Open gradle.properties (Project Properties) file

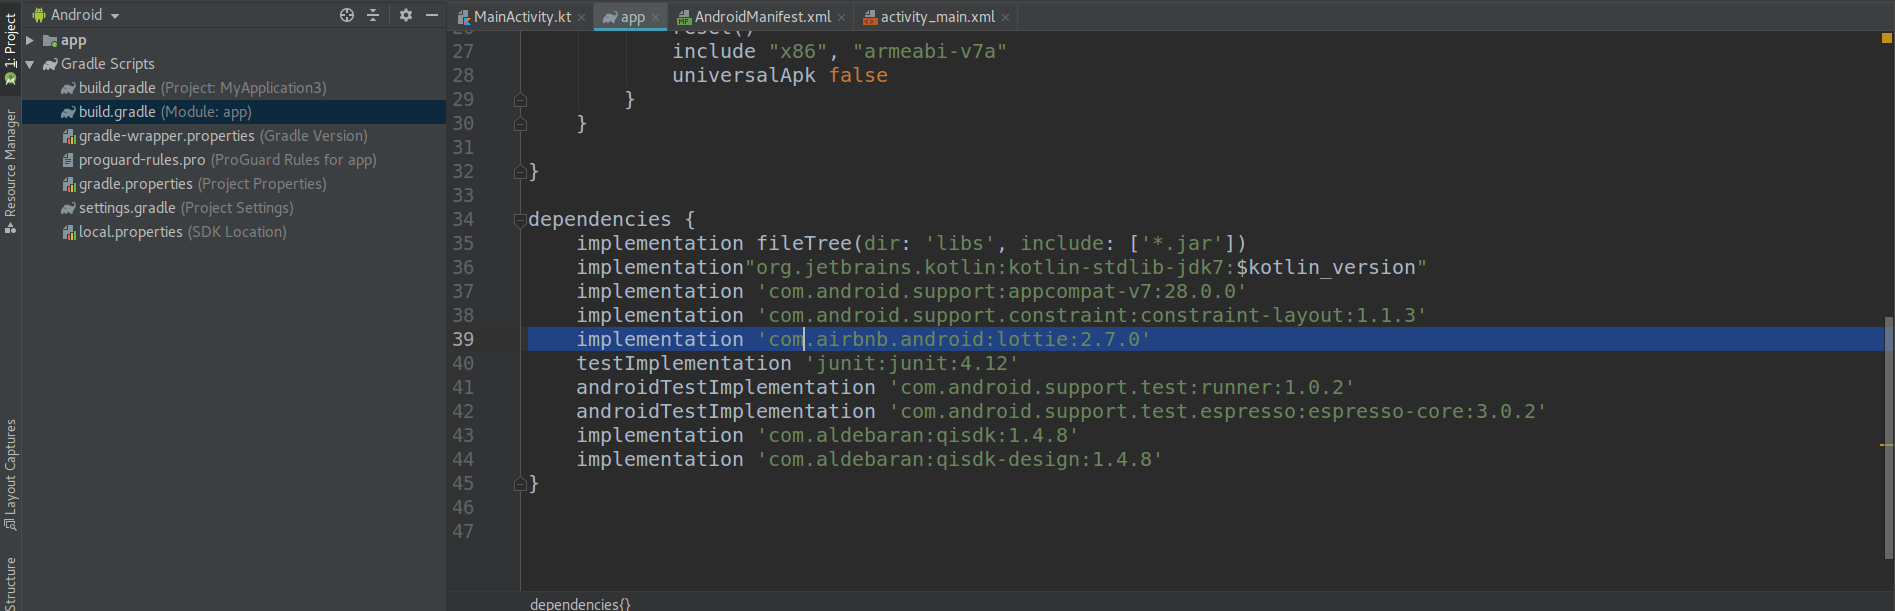194,184
